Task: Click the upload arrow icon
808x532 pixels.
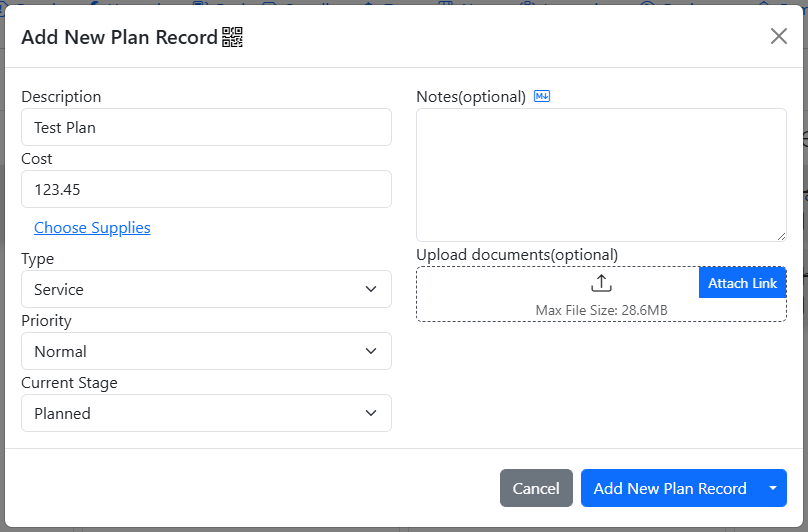Action: pos(601,283)
